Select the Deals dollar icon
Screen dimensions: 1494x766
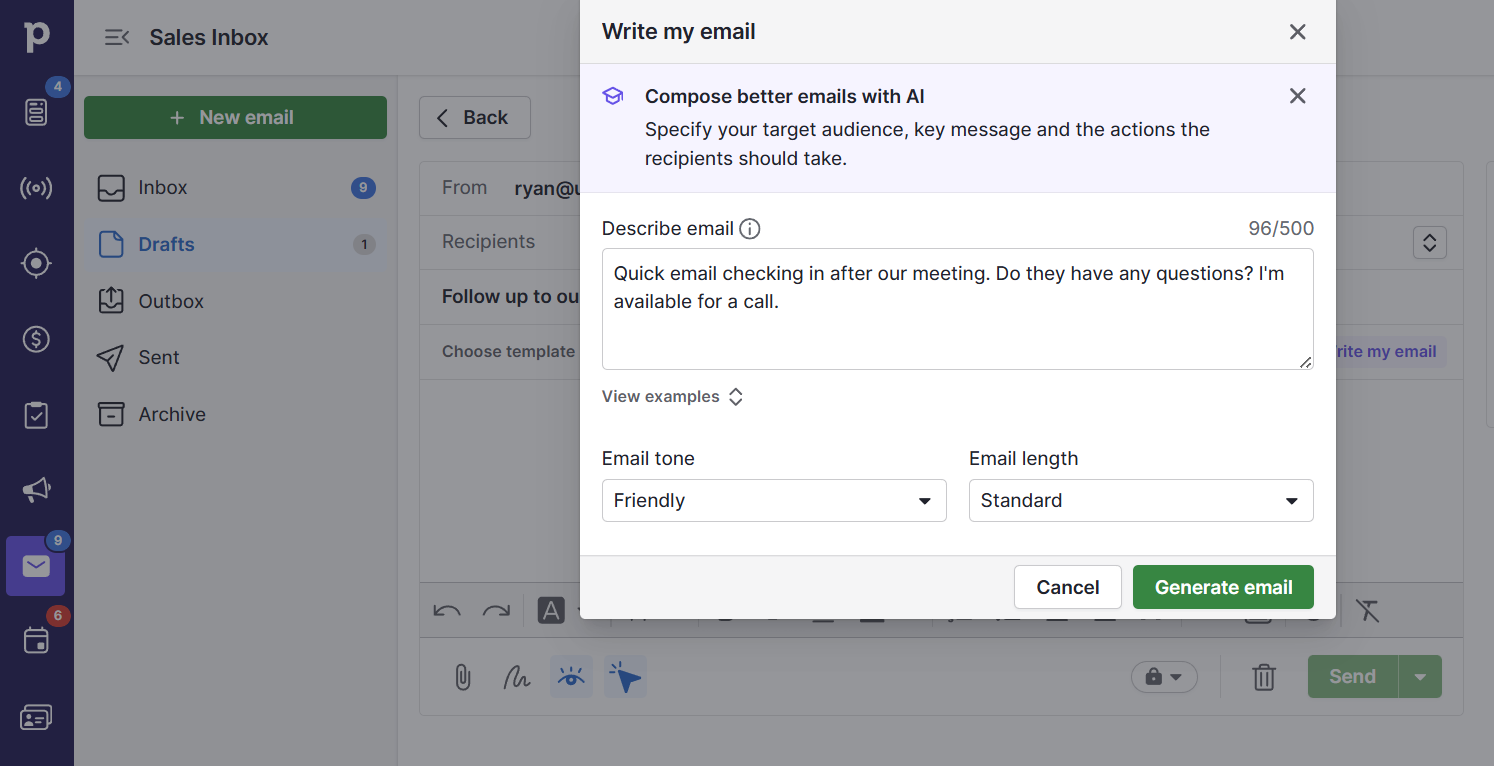tap(37, 339)
